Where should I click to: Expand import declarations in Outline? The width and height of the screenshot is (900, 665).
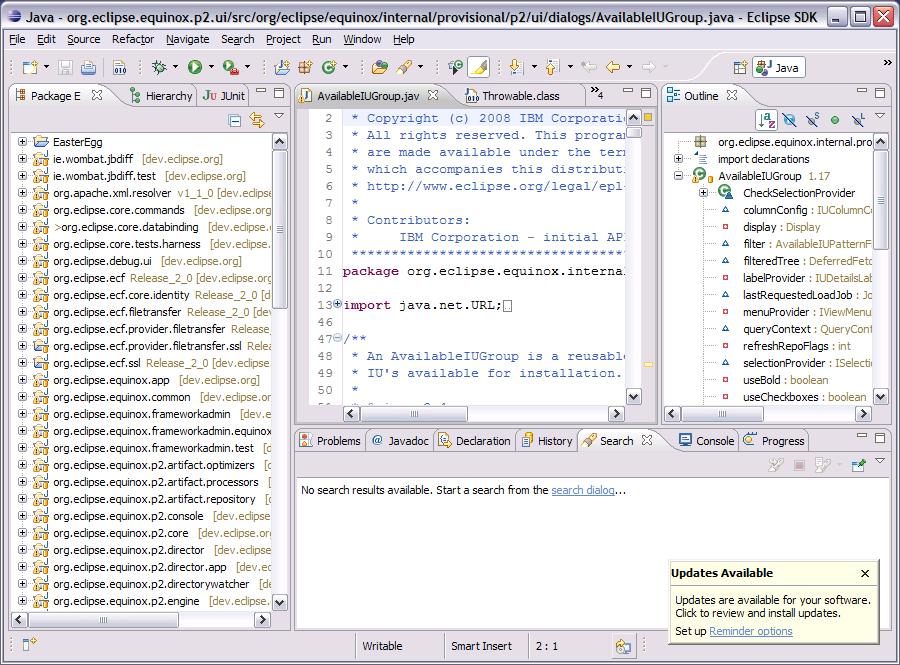(x=678, y=158)
